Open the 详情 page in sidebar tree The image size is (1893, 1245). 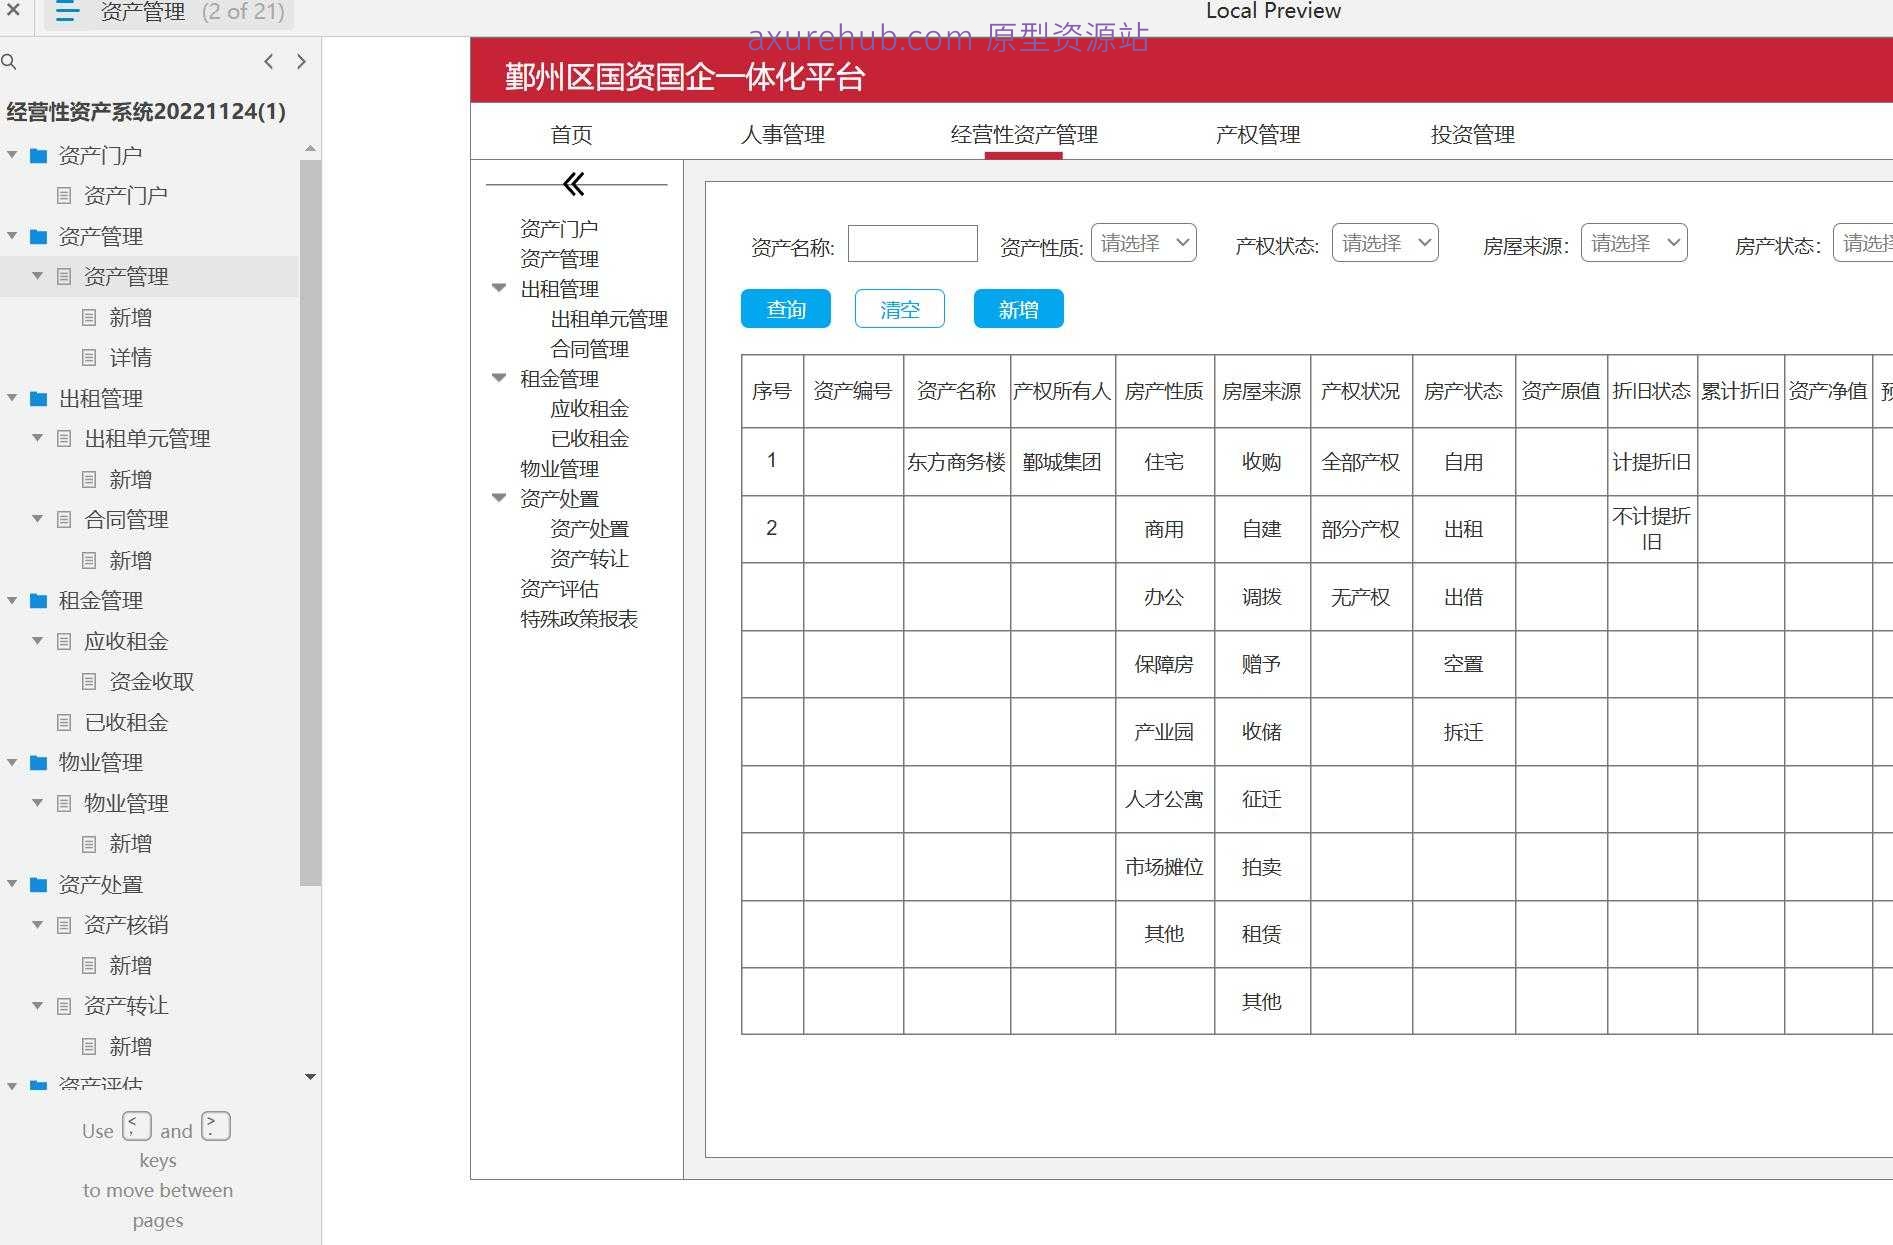[131, 358]
